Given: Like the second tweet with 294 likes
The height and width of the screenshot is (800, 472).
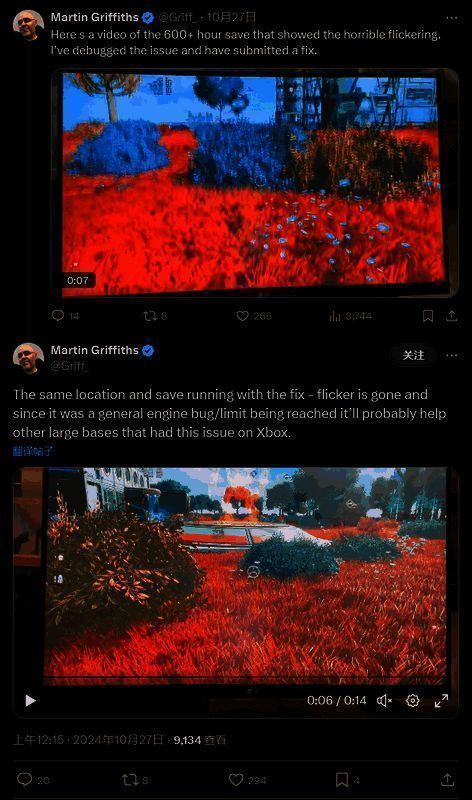Looking at the screenshot, I should [236, 780].
